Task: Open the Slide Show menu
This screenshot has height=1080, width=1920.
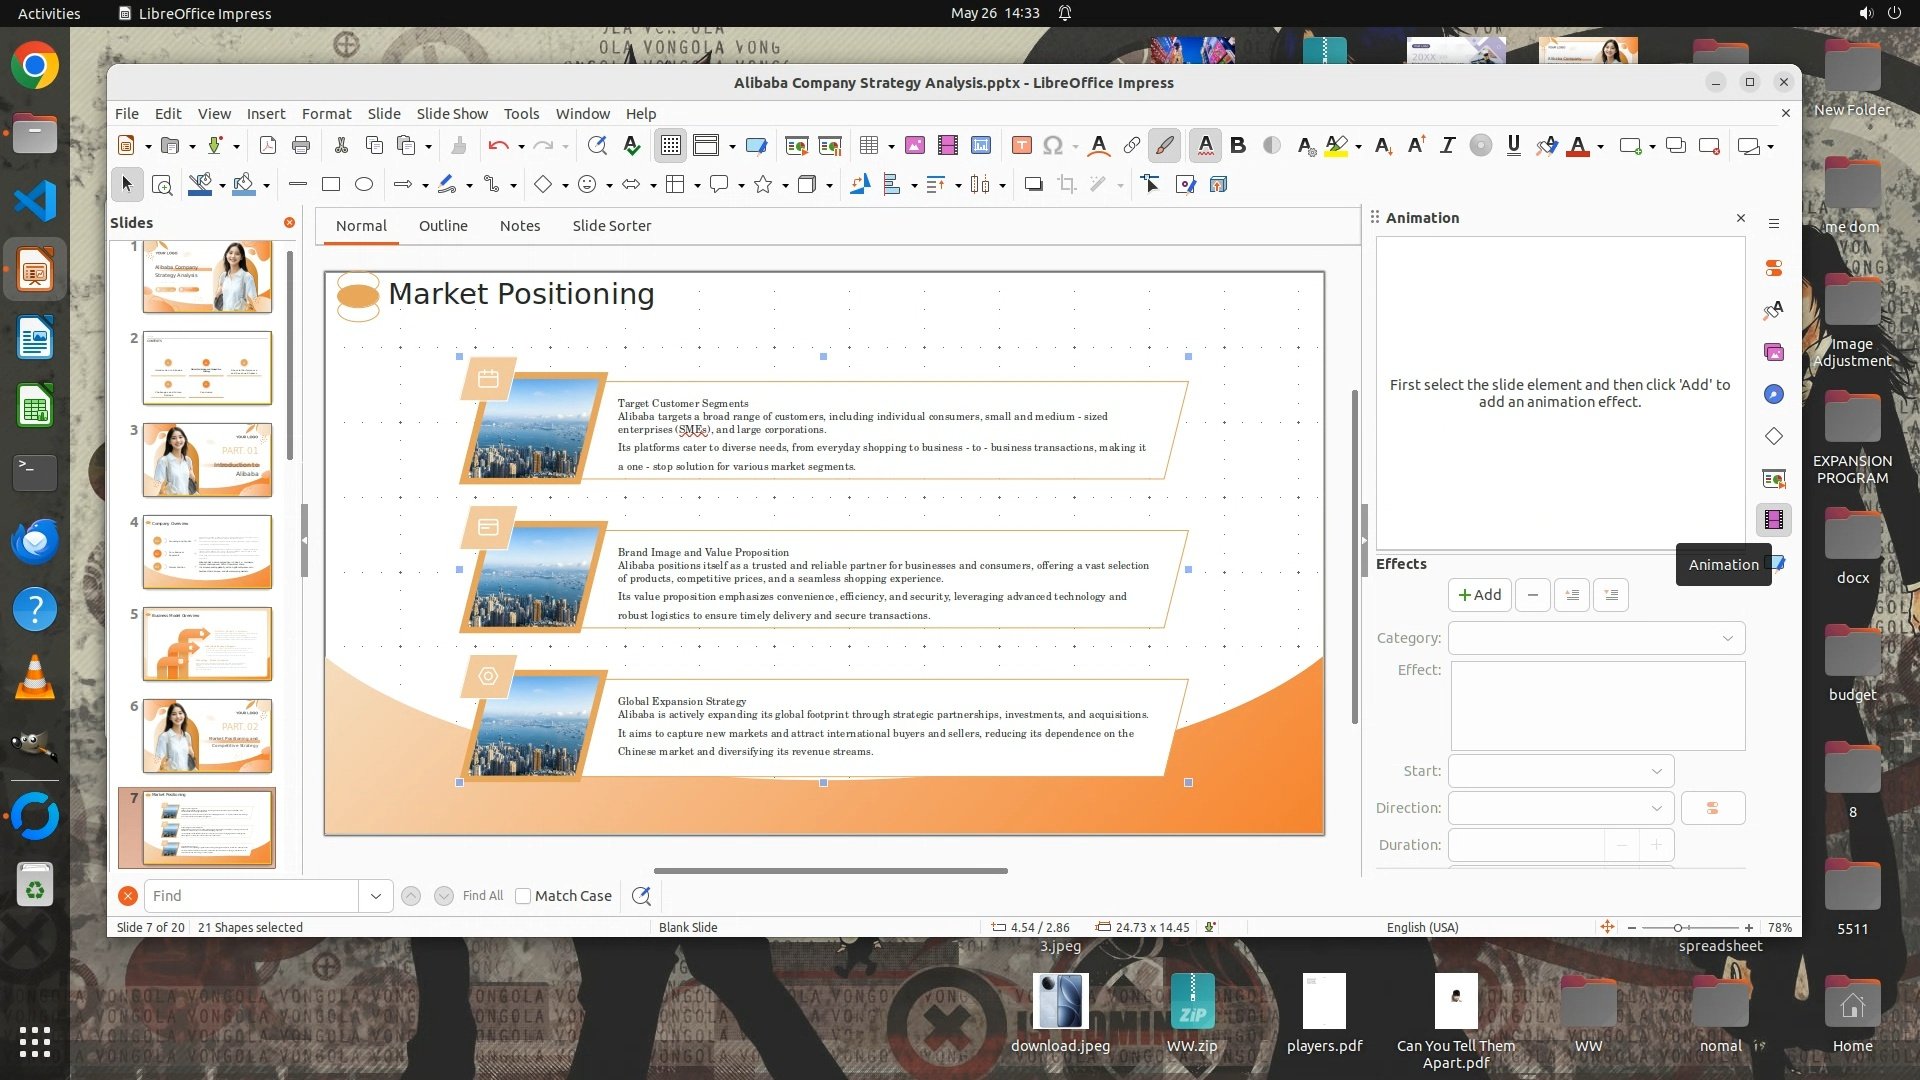Action: point(452,114)
